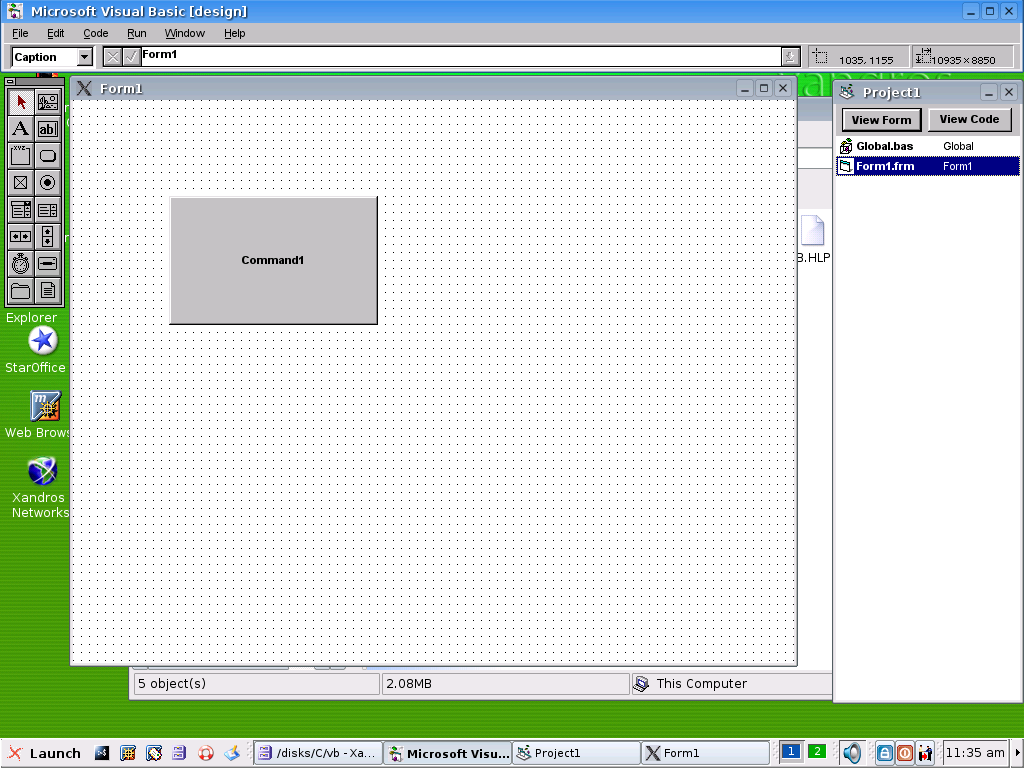Screen dimensions: 1024x768
Task: Click the View Form button
Action: [x=881, y=120]
